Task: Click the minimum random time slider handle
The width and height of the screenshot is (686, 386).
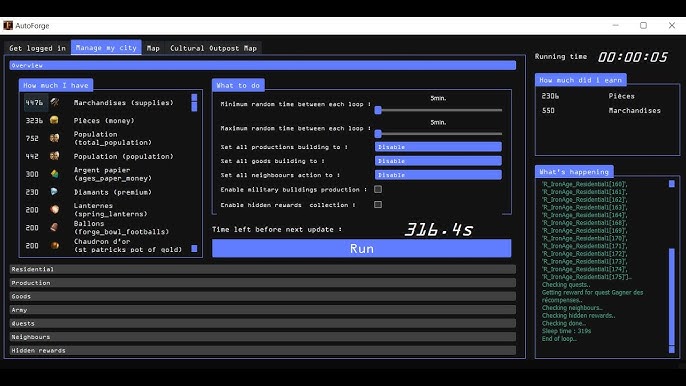Action: 378,110
